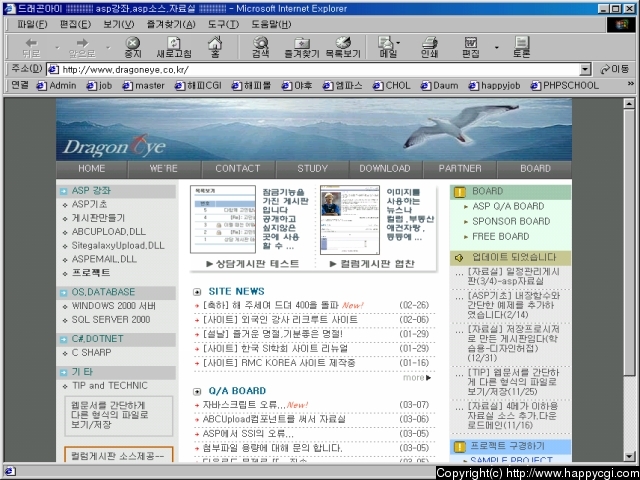Open the 컬럼게시판 협찬 thumbnail image

point(350,220)
